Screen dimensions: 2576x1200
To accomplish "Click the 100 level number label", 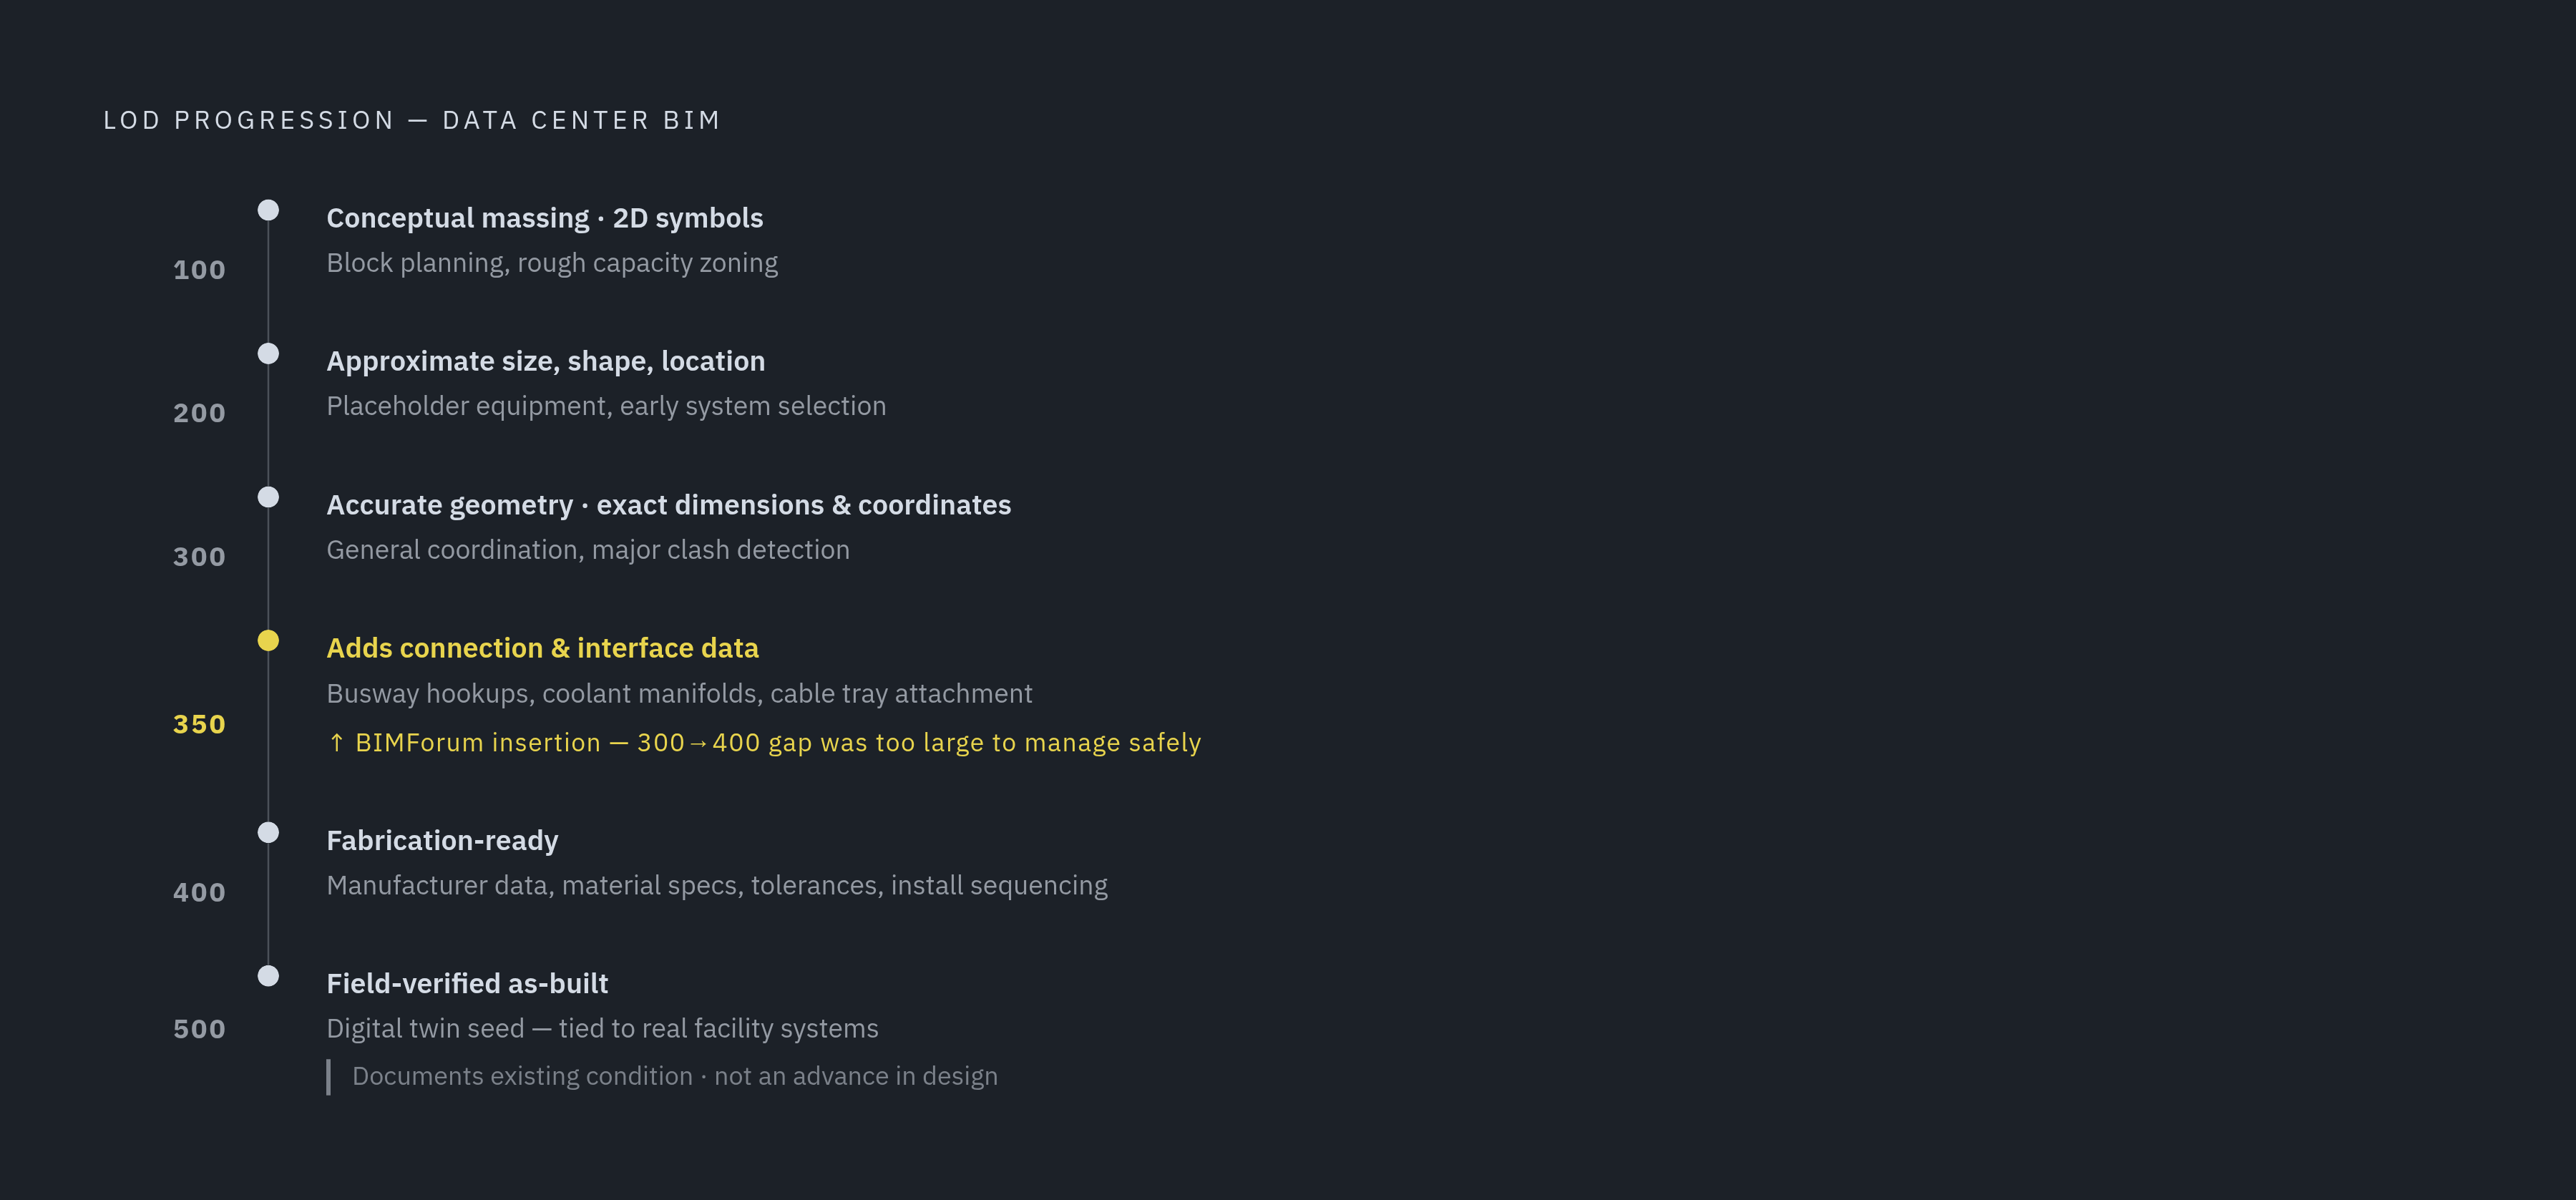I will pos(199,270).
